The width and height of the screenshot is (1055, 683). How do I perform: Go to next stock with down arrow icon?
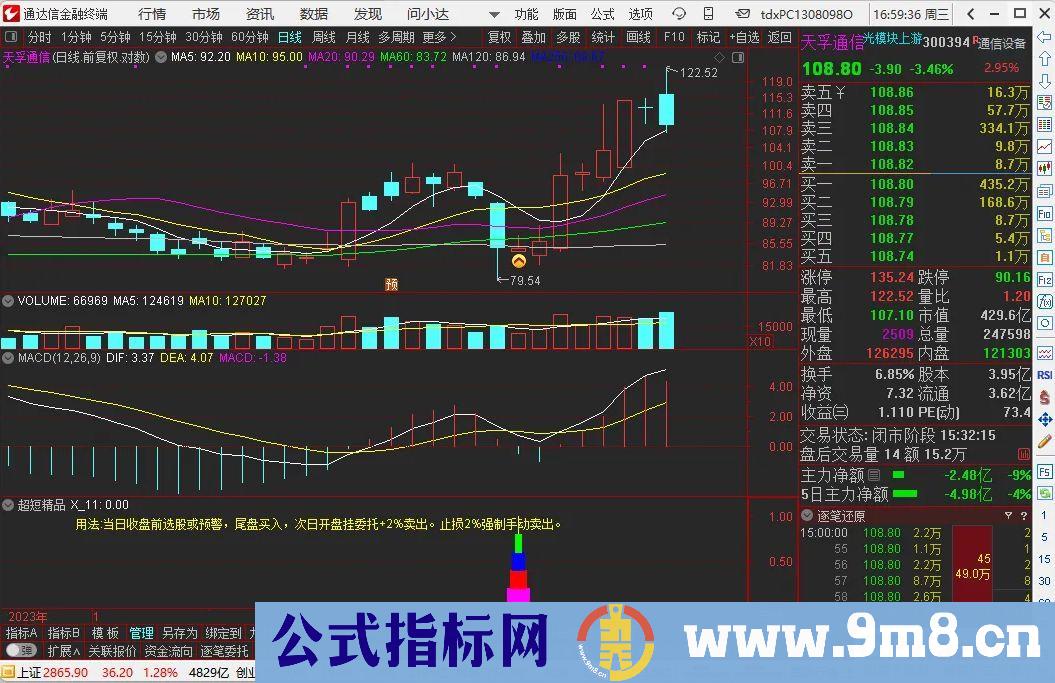tap(1045, 81)
